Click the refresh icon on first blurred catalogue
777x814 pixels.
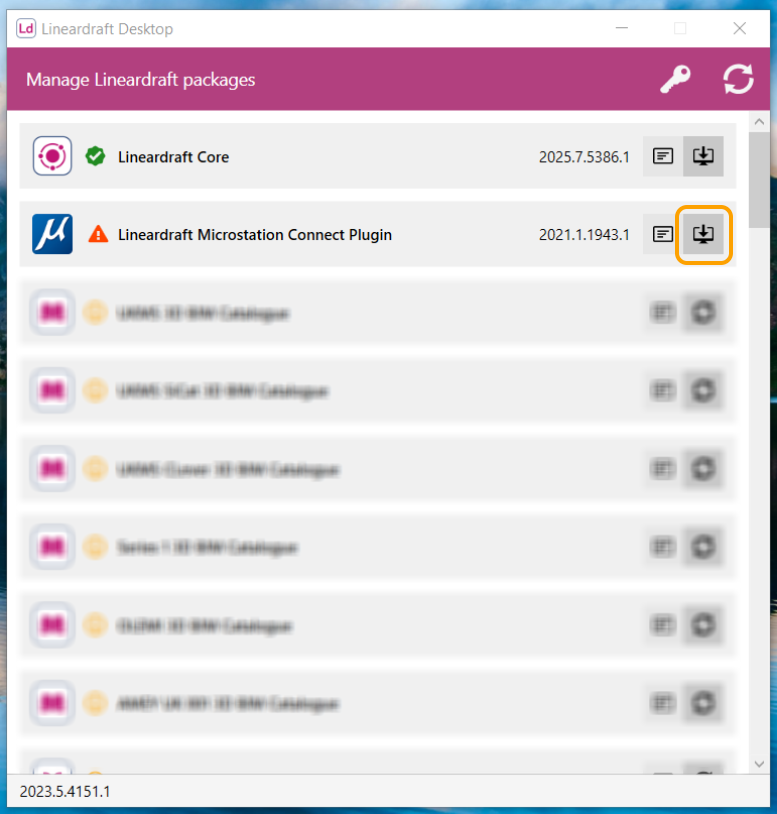703,313
